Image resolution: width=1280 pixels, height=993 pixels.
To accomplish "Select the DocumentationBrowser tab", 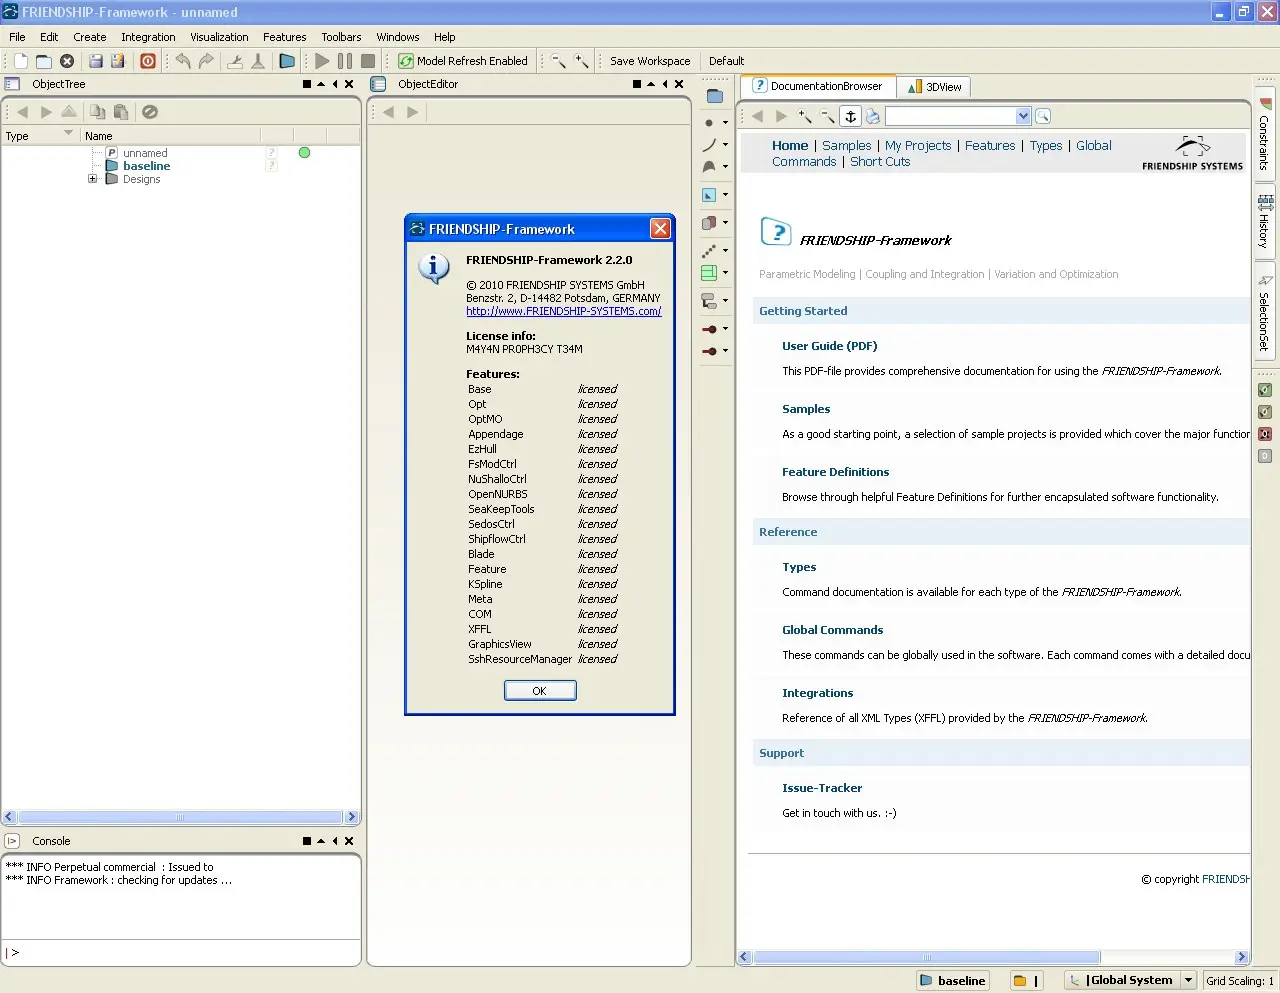I will [x=819, y=86].
